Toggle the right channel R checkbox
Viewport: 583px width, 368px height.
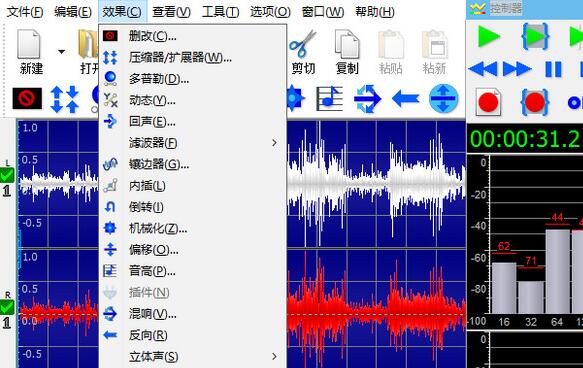7,307
